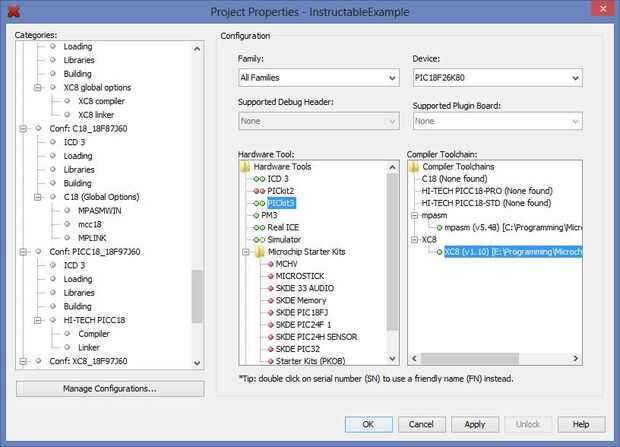Click Hardware Tool list scroll-down arrow
Viewport: 620px width, 447px height.
click(x=392, y=359)
